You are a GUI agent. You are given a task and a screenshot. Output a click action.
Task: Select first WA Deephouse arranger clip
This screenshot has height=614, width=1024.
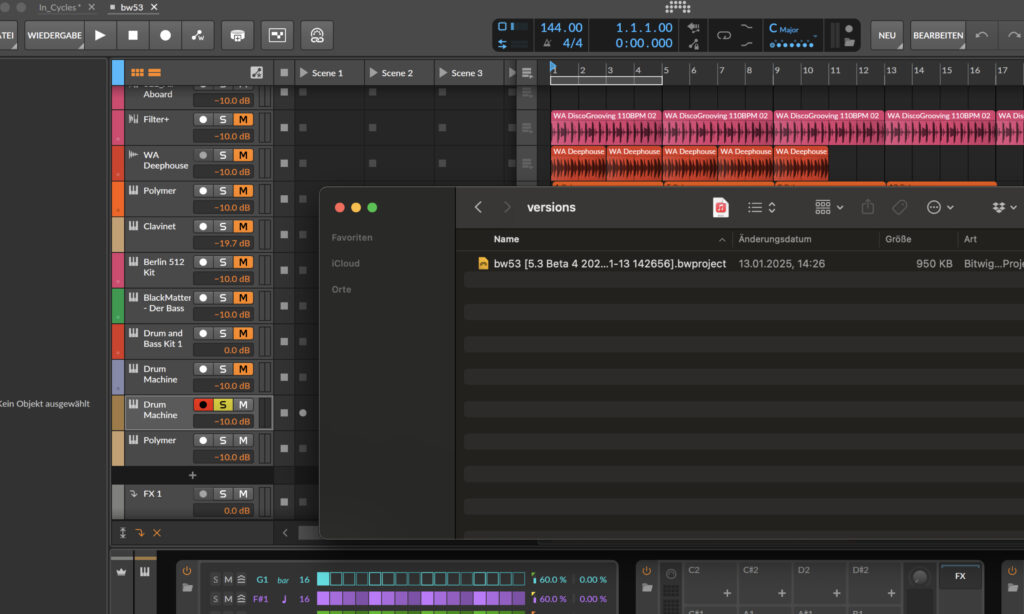[x=579, y=163]
